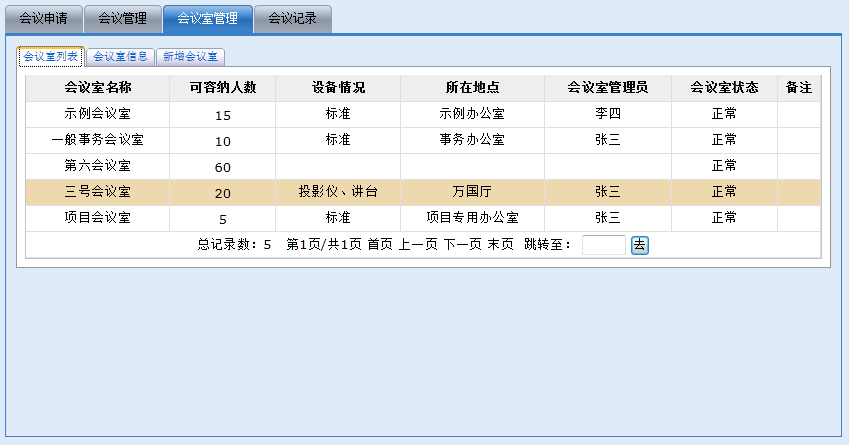Click capacity value 5 in 项目会议室 row
Image resolution: width=849 pixels, height=445 pixels.
pos(223,220)
